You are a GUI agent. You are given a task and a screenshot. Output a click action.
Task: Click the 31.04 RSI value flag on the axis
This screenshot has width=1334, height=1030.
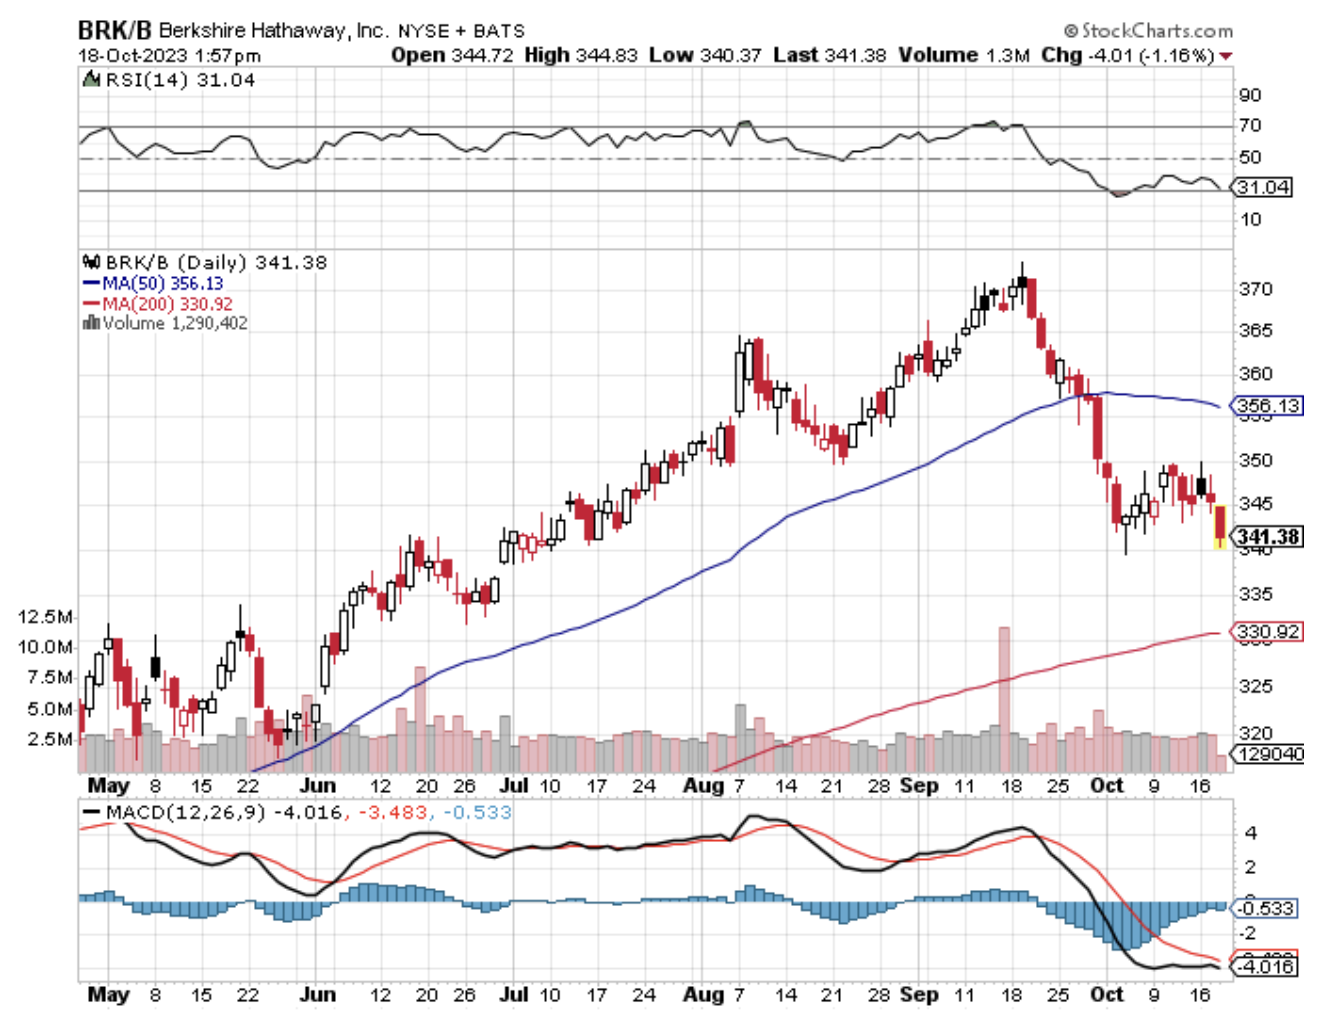(1263, 187)
